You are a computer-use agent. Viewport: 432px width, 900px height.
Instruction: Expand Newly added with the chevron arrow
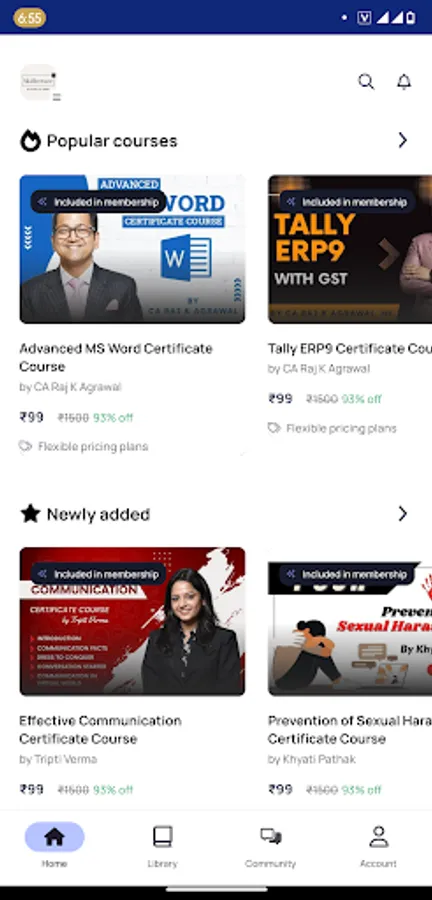403,514
